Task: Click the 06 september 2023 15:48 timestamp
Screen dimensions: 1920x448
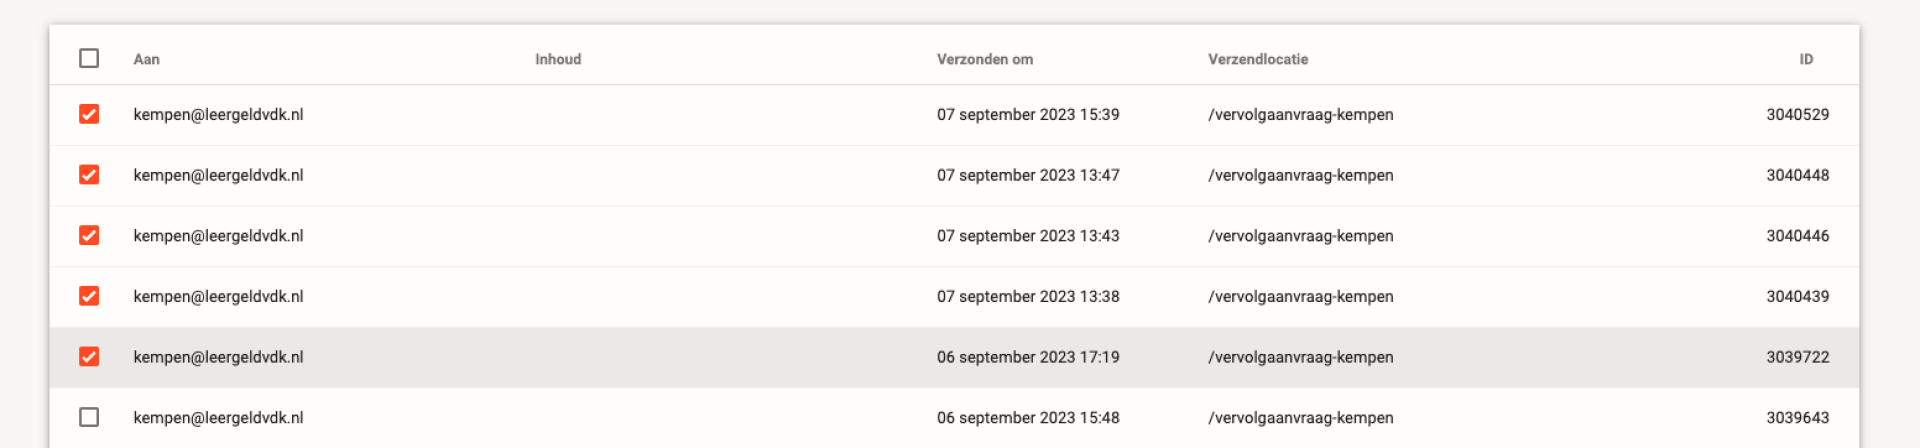Action: pyautogui.click(x=1028, y=418)
